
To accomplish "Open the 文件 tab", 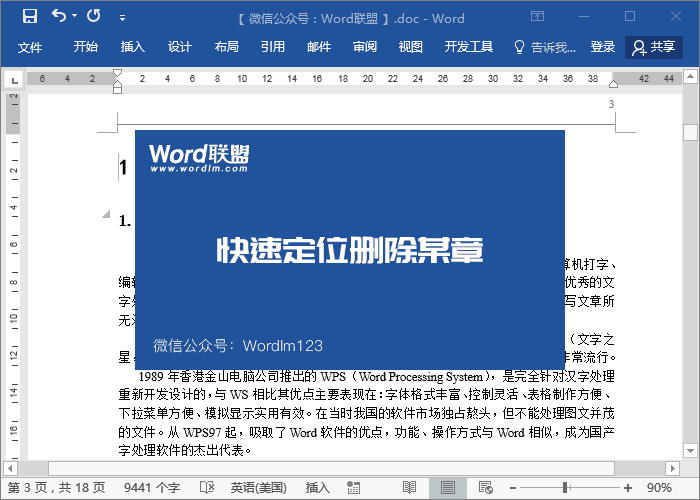I will point(30,47).
